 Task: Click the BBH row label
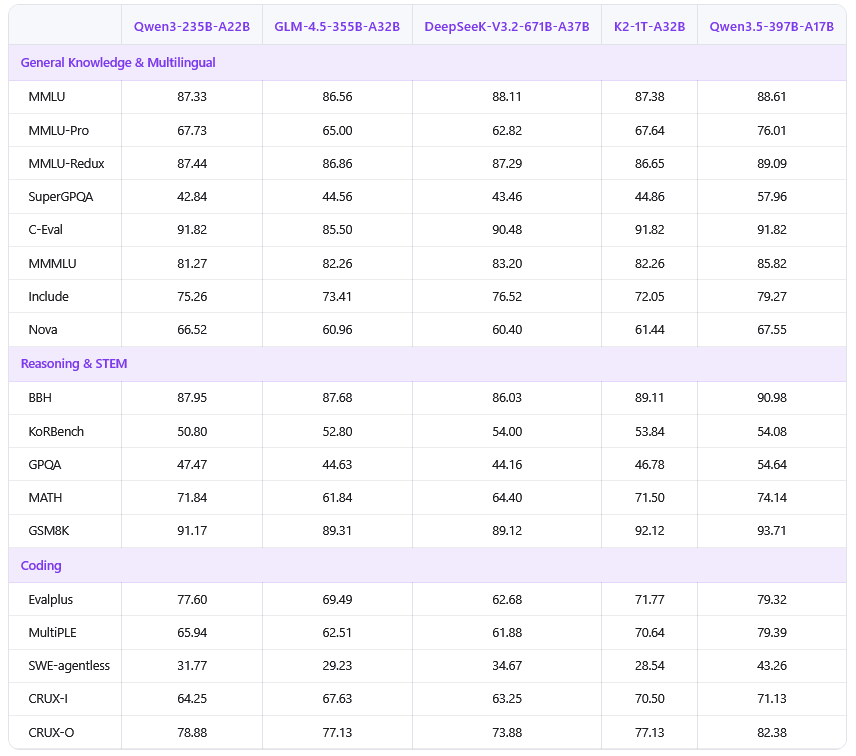tap(40, 397)
